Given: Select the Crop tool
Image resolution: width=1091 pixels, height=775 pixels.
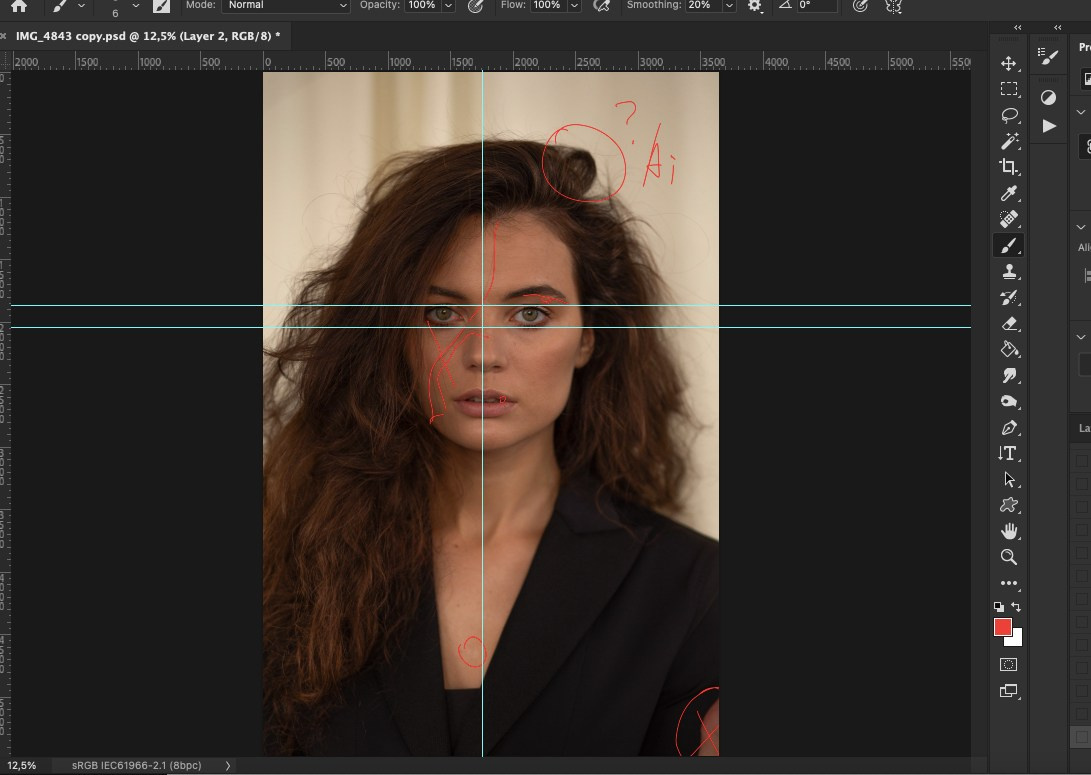Looking at the screenshot, I should click(1008, 167).
